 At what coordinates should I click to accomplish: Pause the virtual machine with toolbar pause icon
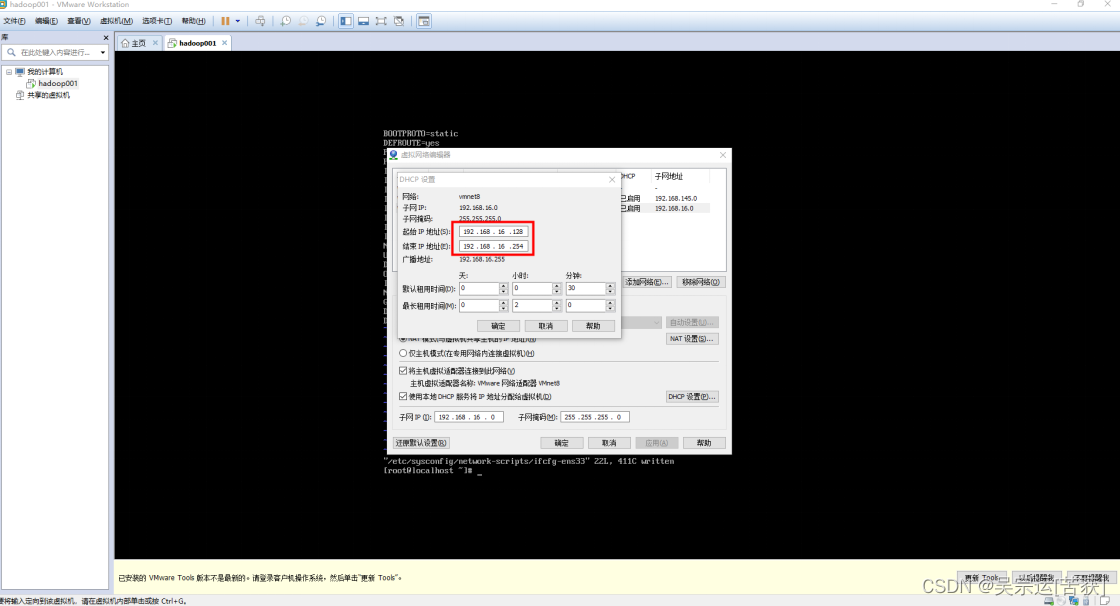(225, 21)
